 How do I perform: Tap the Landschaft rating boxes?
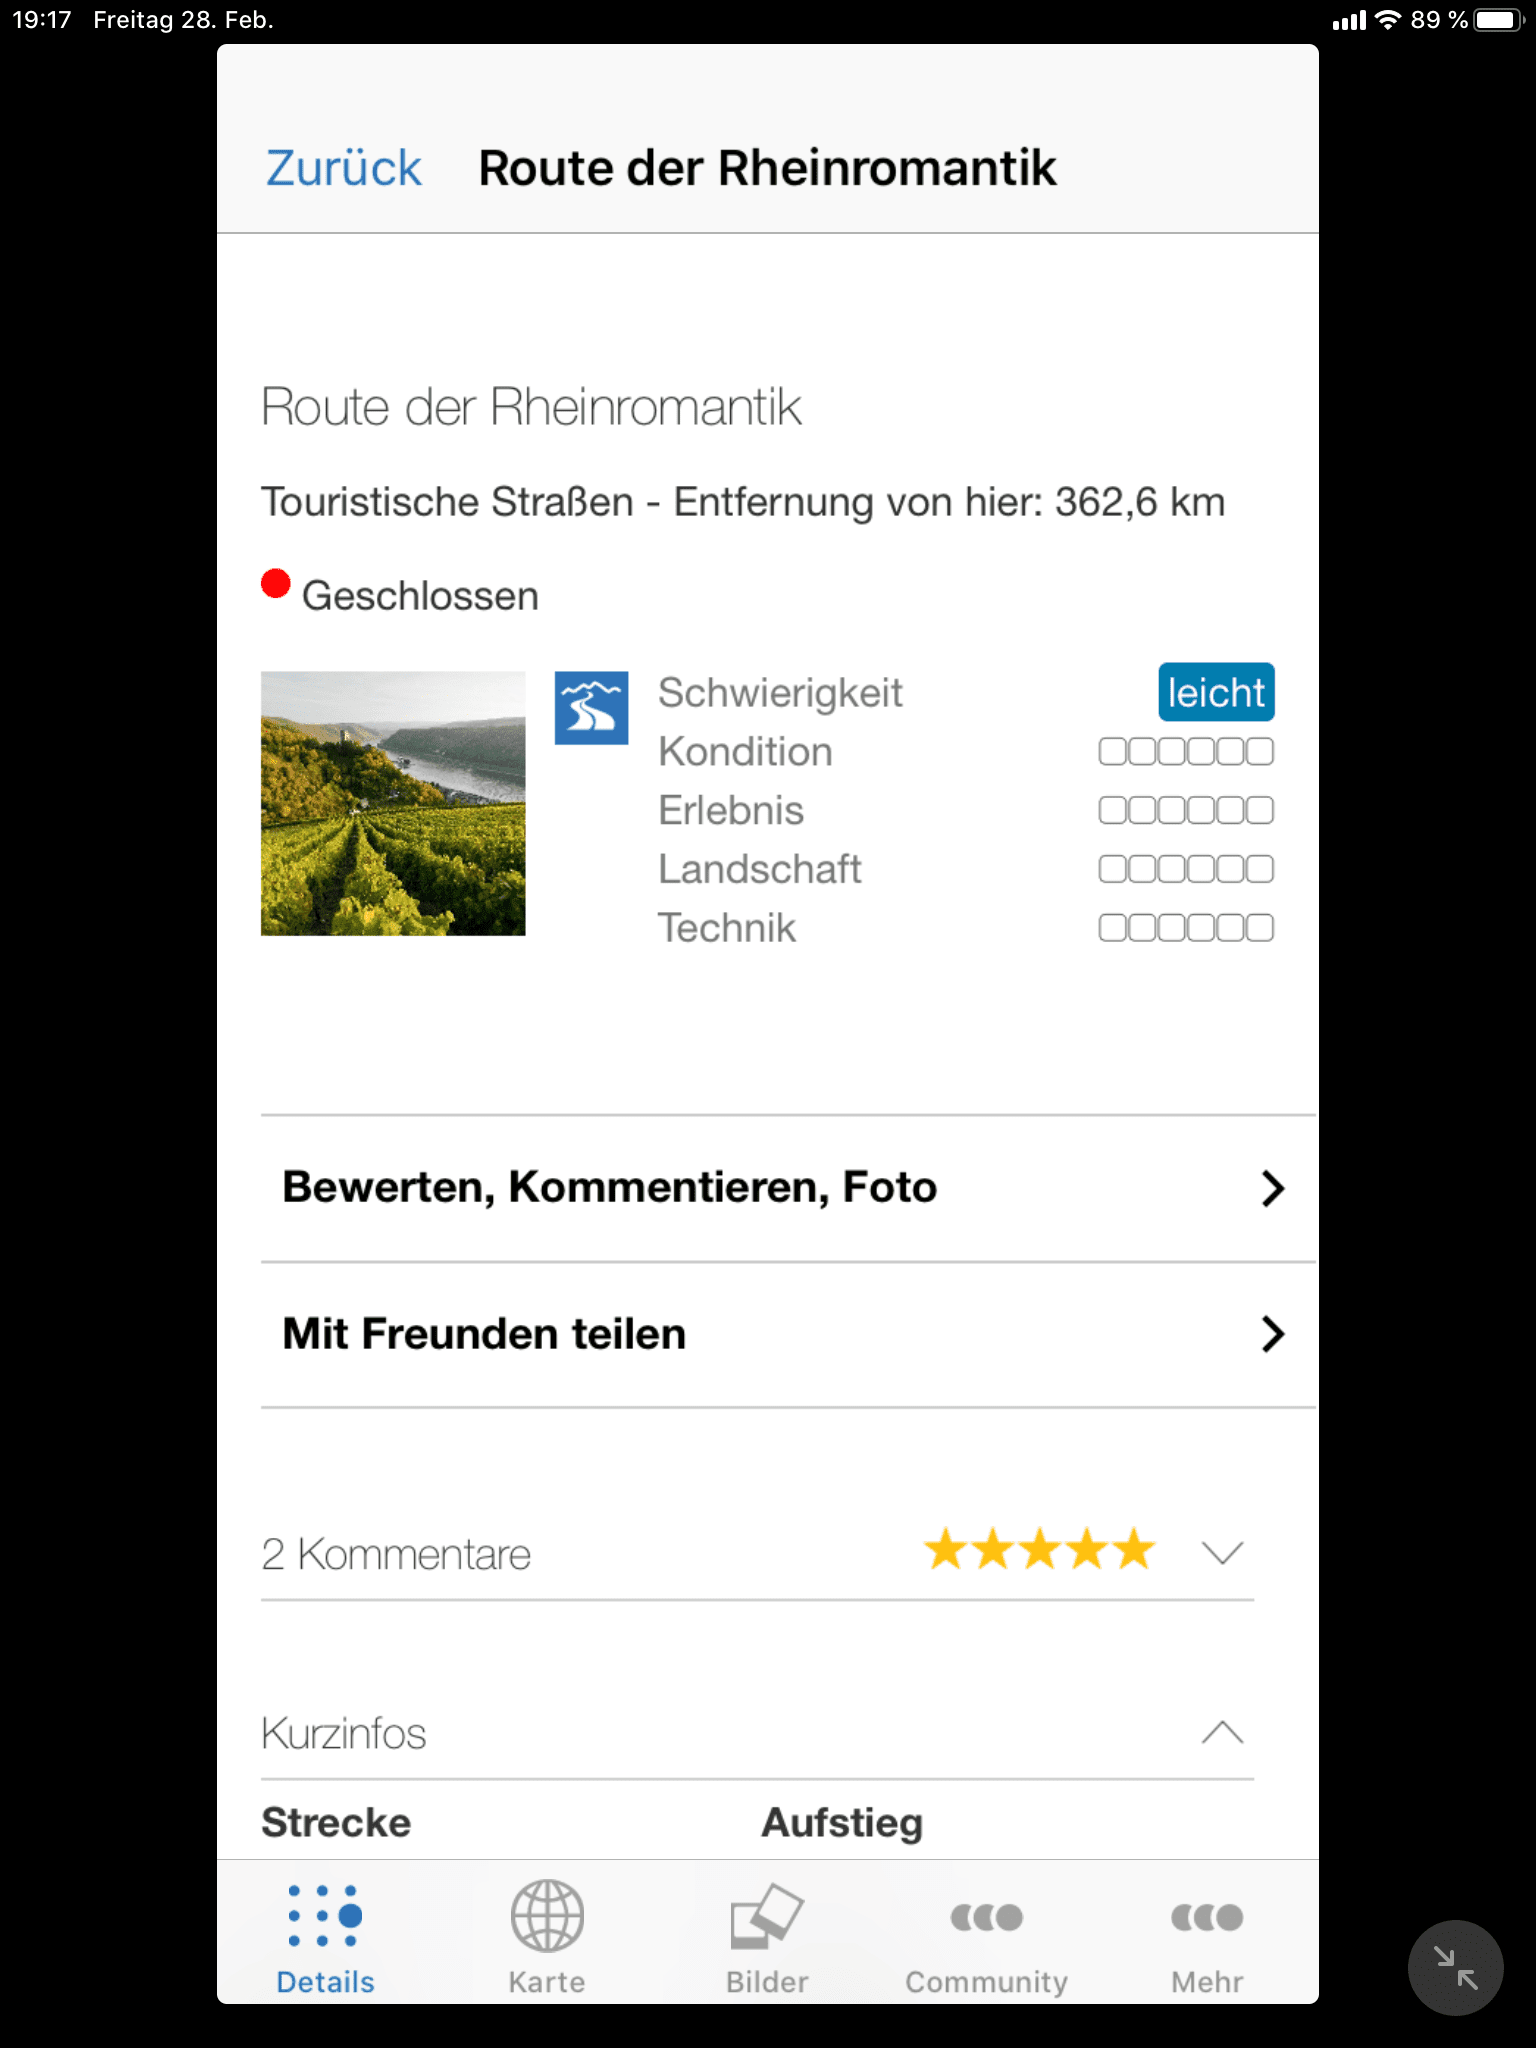[x=1186, y=869]
